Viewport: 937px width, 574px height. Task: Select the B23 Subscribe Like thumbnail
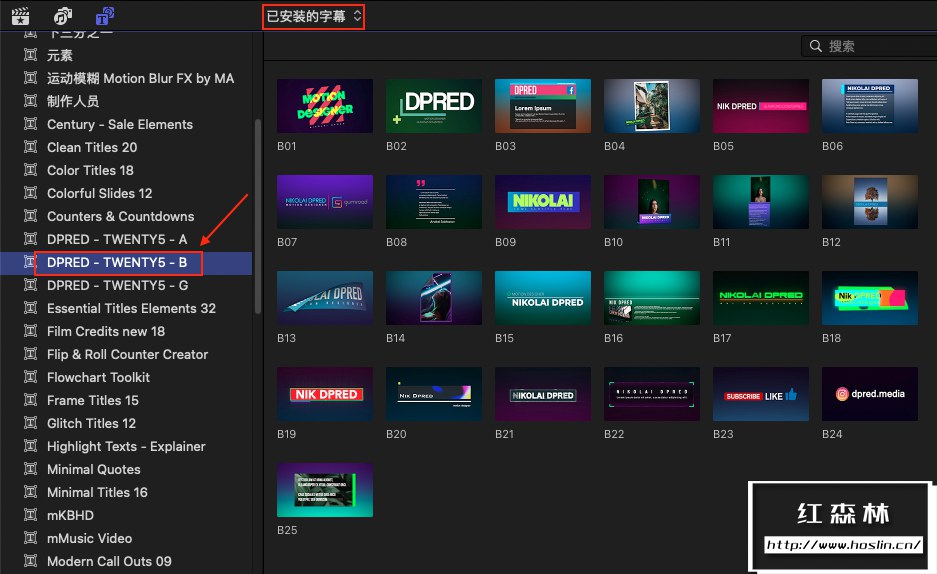[761, 394]
